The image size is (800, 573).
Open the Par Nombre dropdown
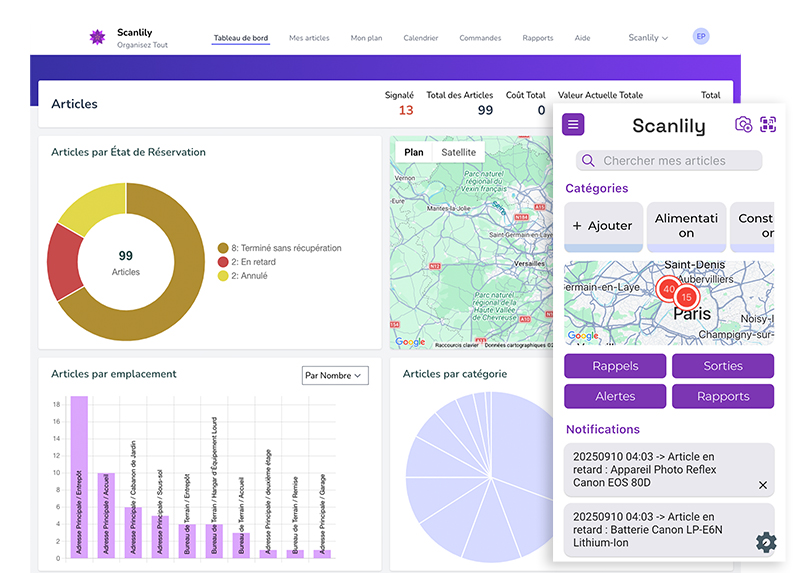(x=335, y=375)
